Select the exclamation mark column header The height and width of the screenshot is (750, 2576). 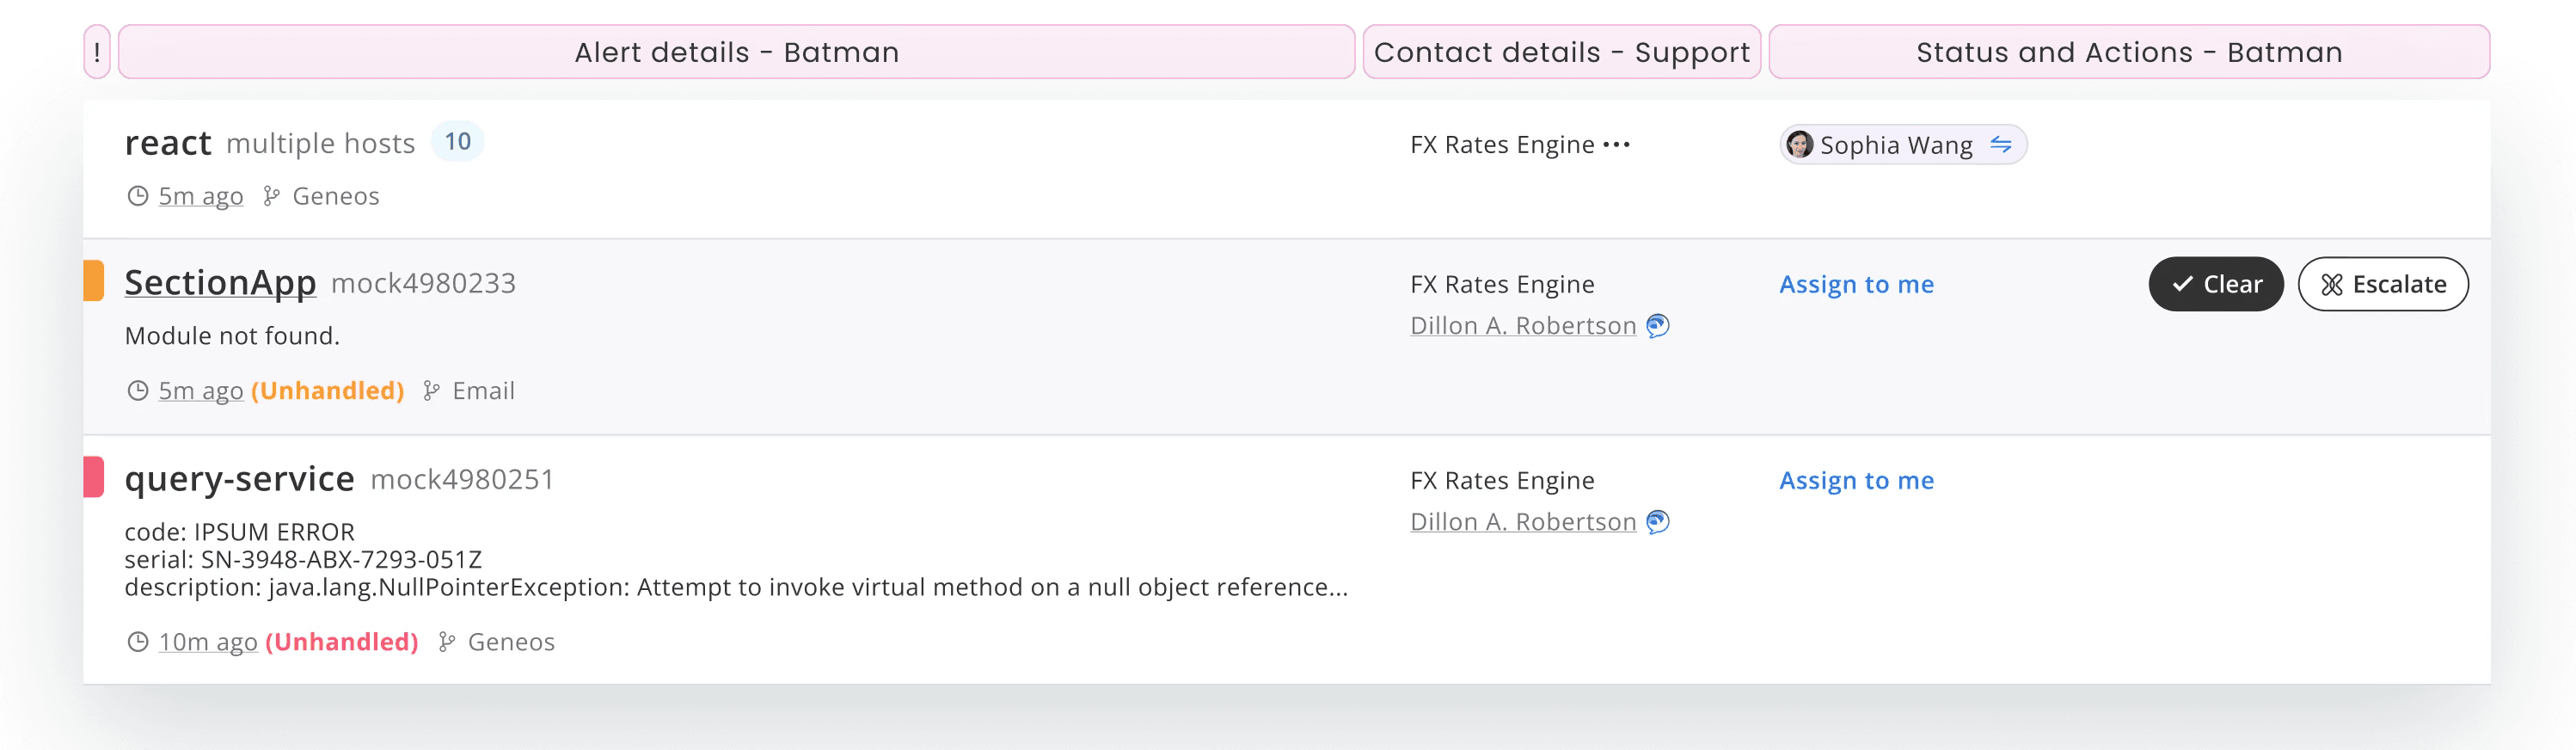(x=97, y=52)
